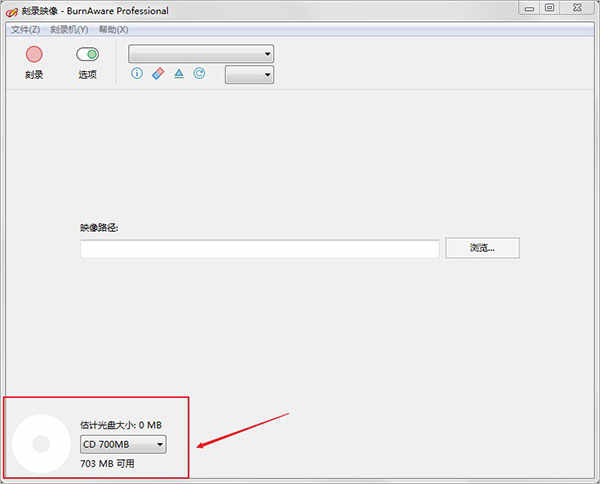The height and width of the screenshot is (484, 600).
Task: Open the Options (选项) toggle icon
Action: click(87, 54)
